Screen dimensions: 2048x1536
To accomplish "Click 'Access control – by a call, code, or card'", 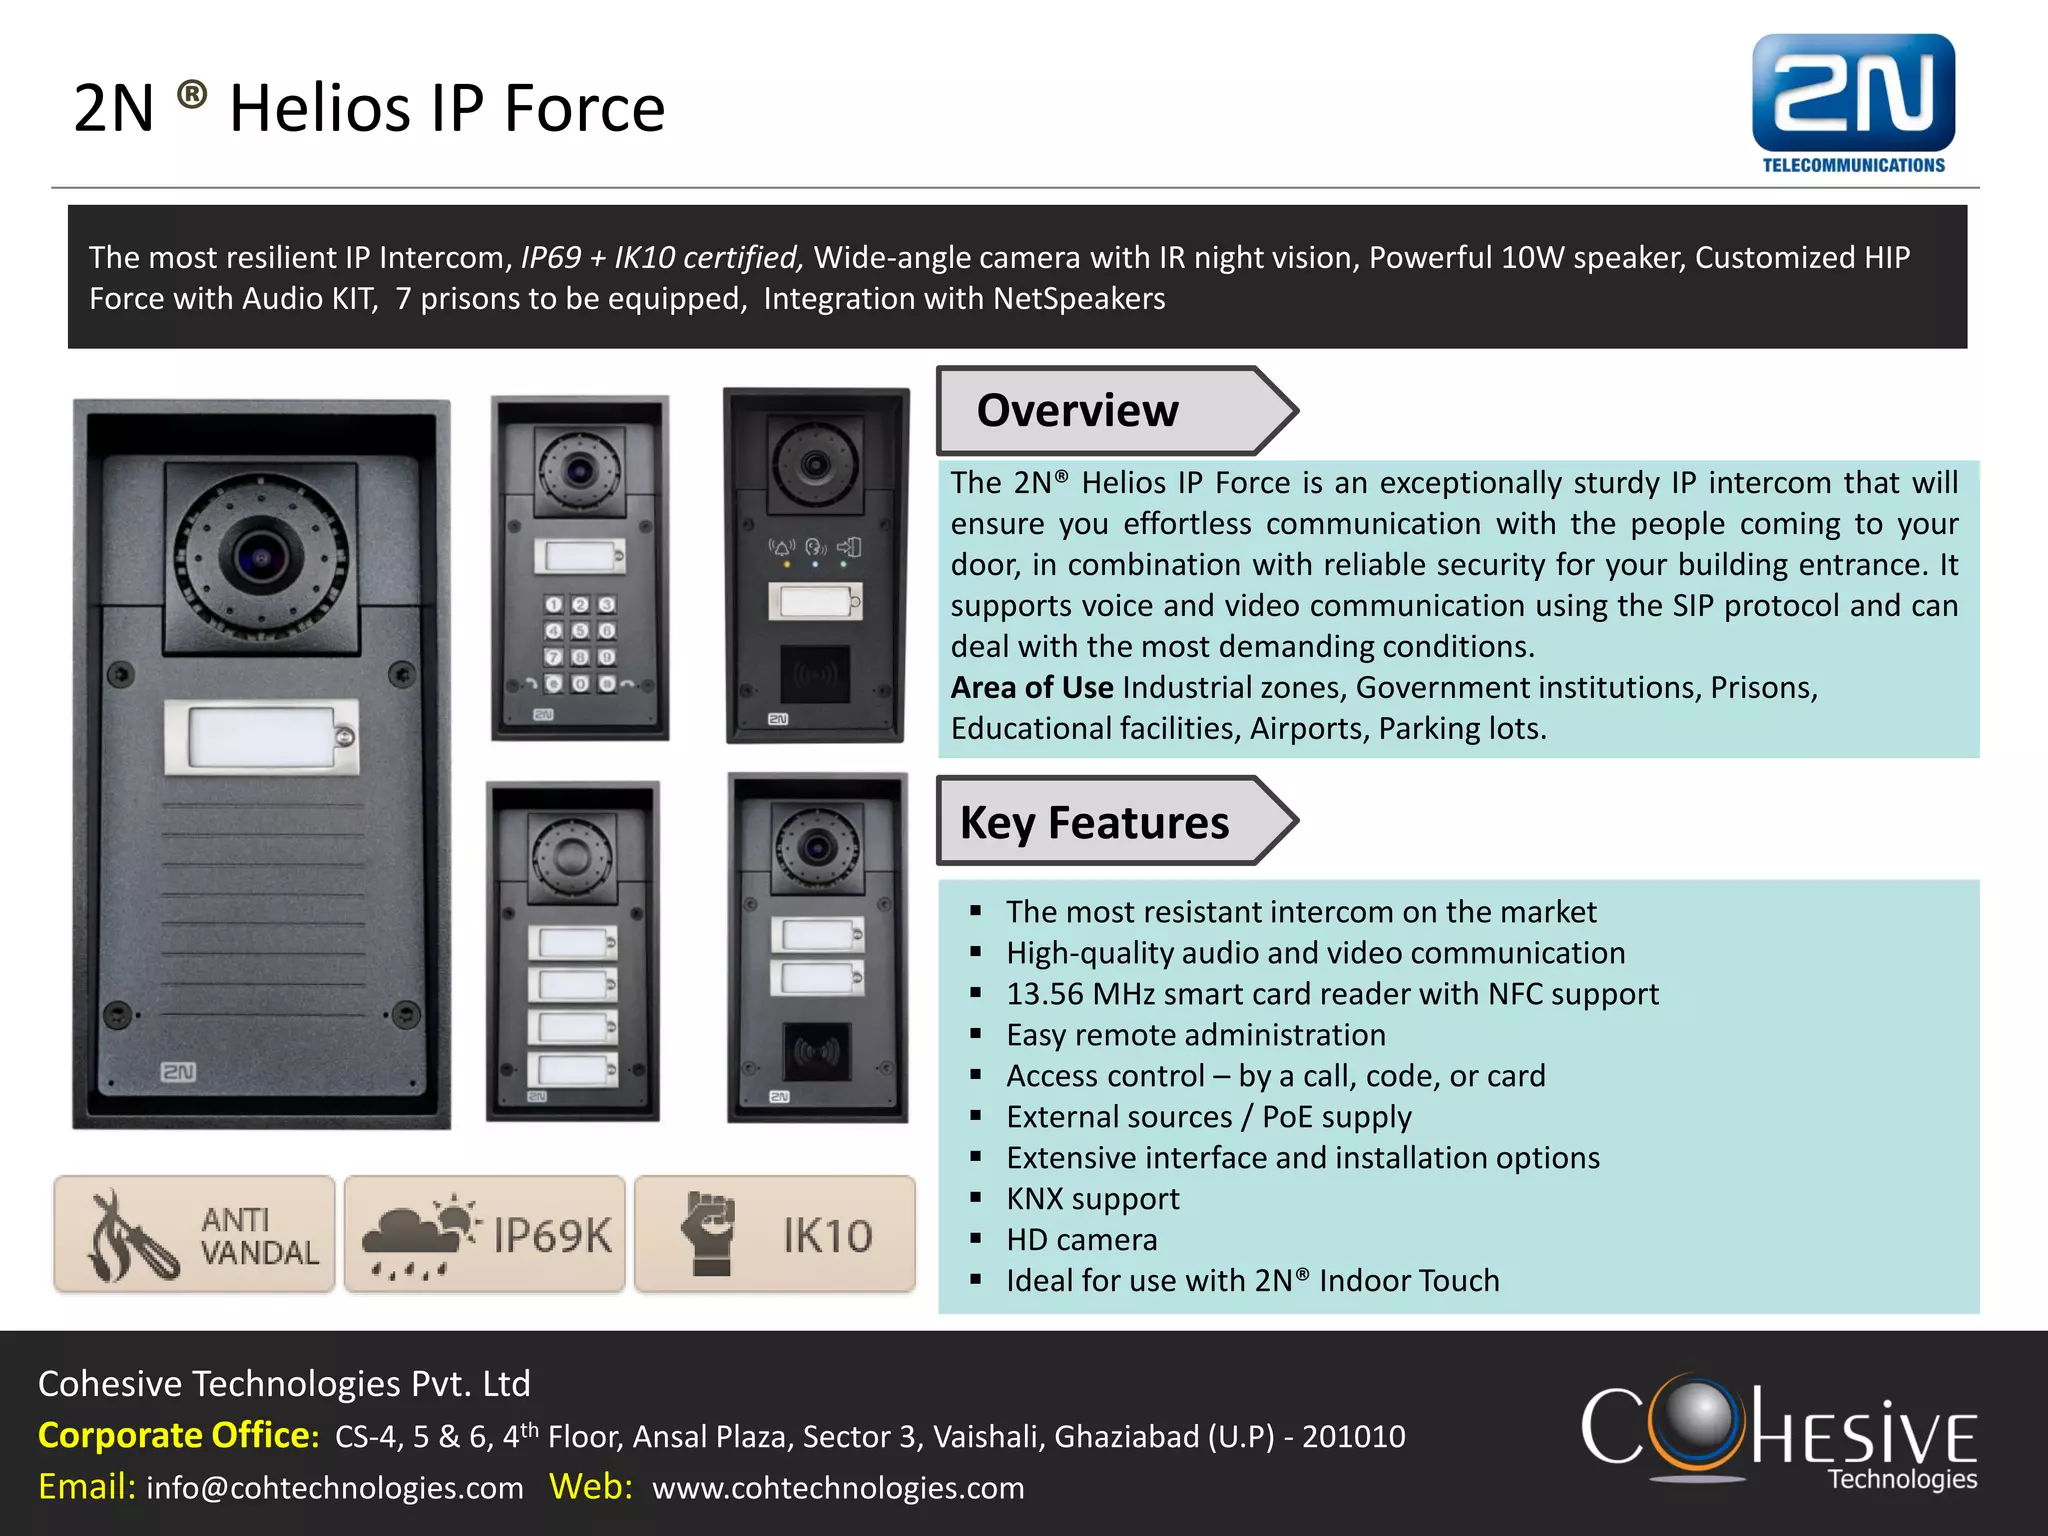I will point(1276,1076).
